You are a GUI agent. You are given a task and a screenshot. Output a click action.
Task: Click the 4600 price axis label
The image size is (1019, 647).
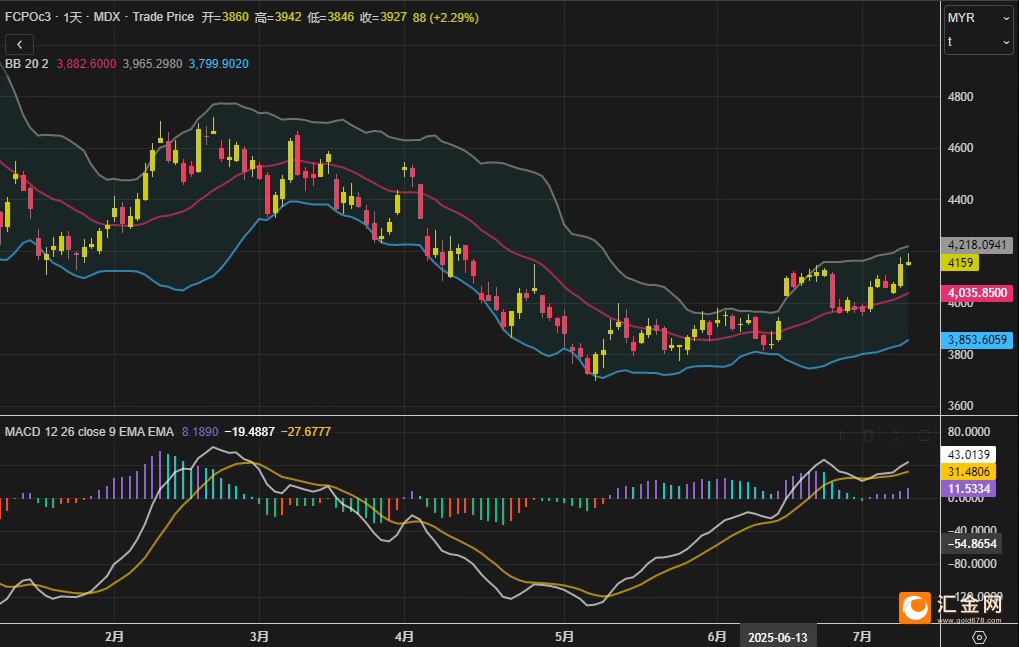pyautogui.click(x=961, y=147)
